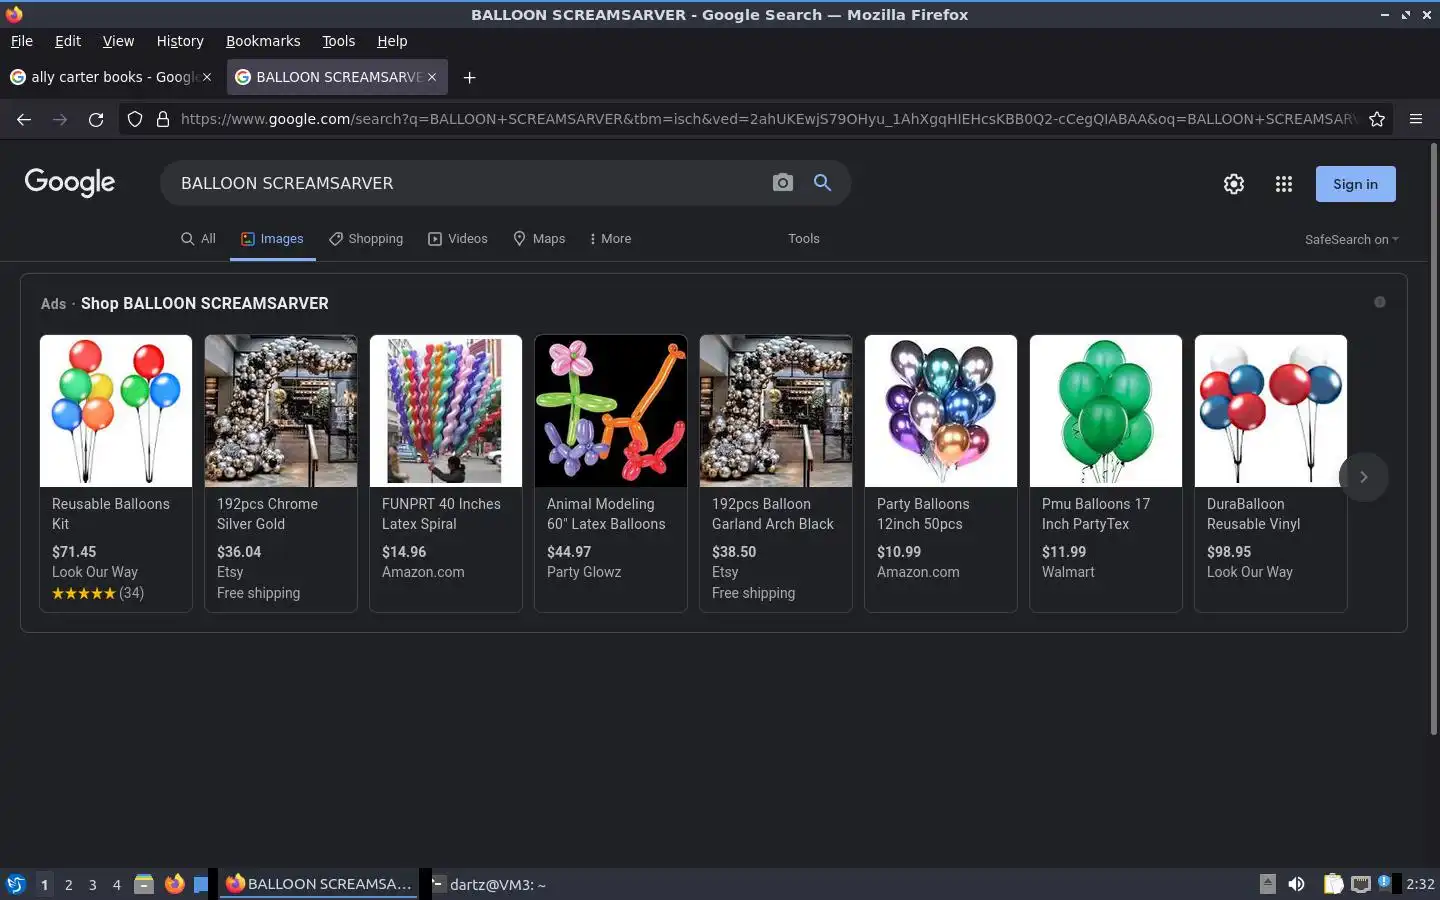The width and height of the screenshot is (1440, 900).
Task: Click the forward navigation arrow
Action: coord(60,119)
